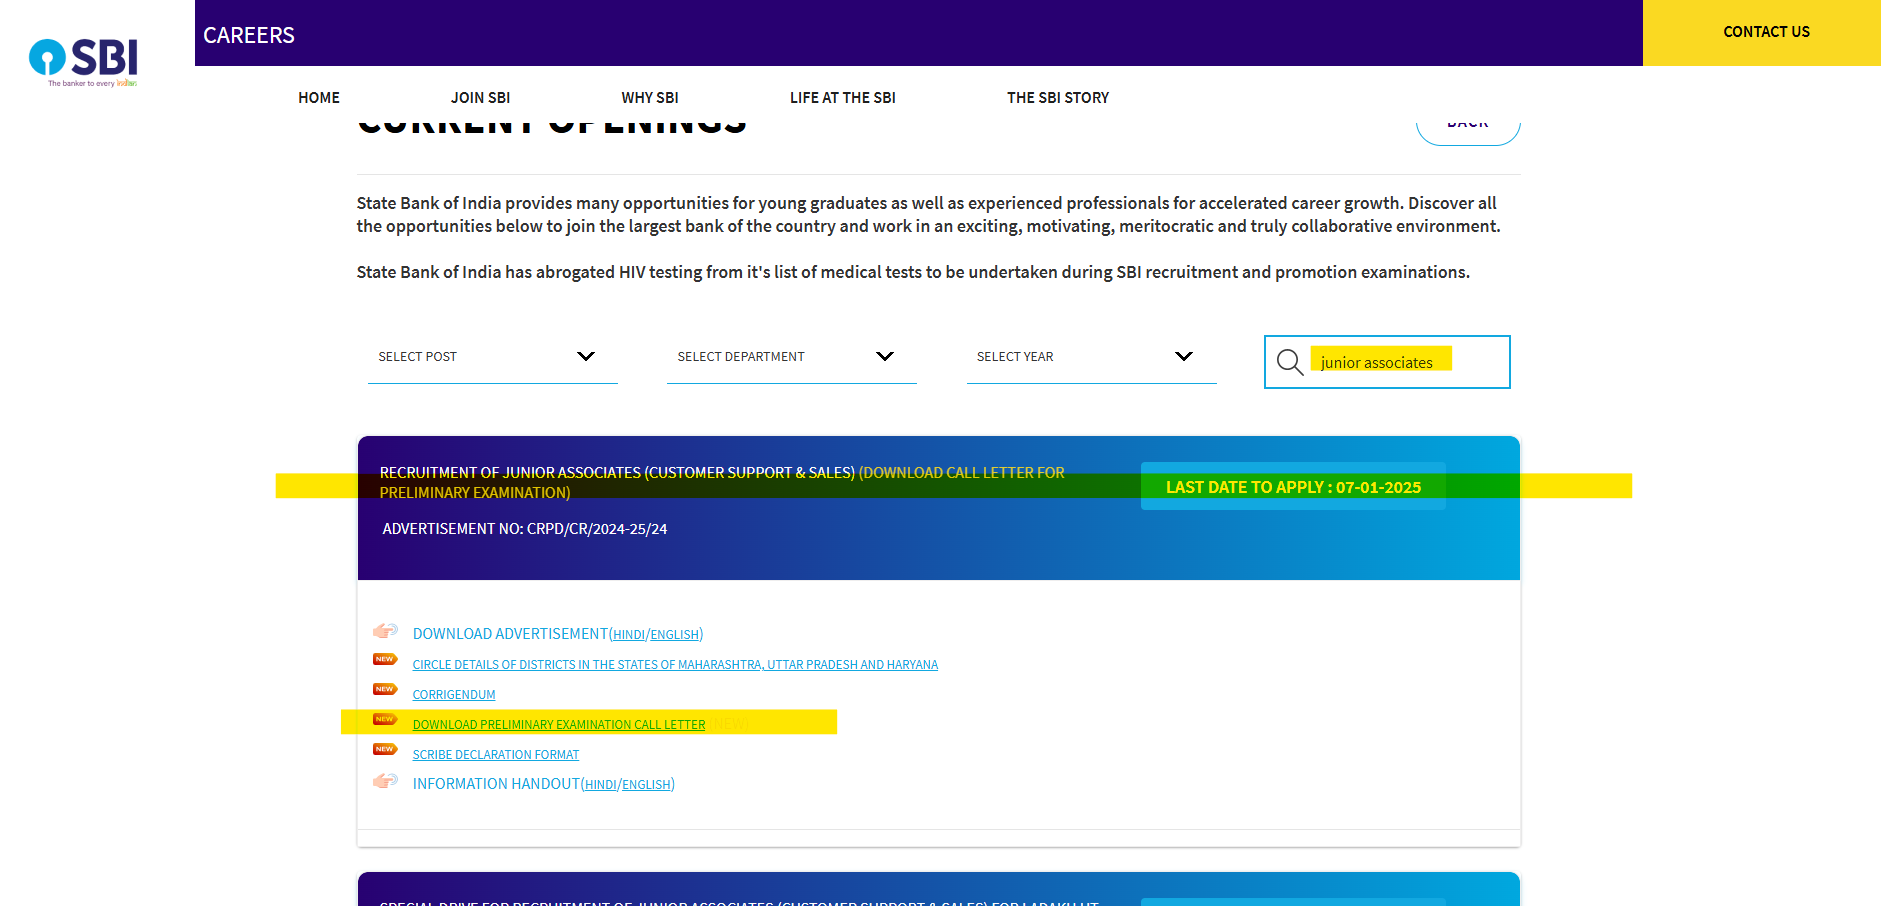This screenshot has height=906, width=1881.
Task: Click the pointing hand icon beside Information Handout
Action: point(385,781)
